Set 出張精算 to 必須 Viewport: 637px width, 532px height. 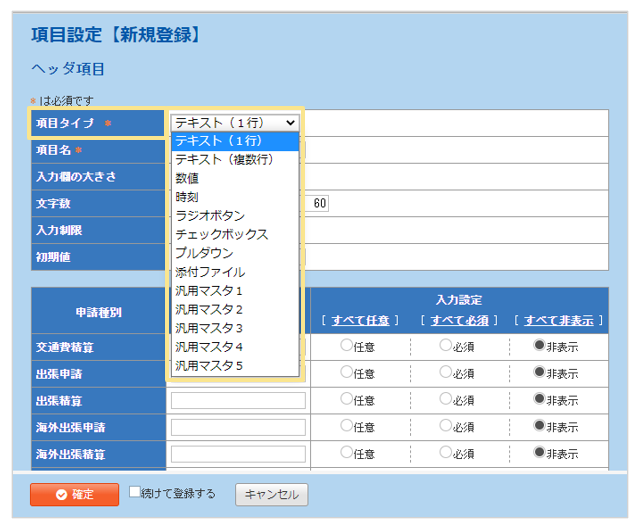point(446,399)
